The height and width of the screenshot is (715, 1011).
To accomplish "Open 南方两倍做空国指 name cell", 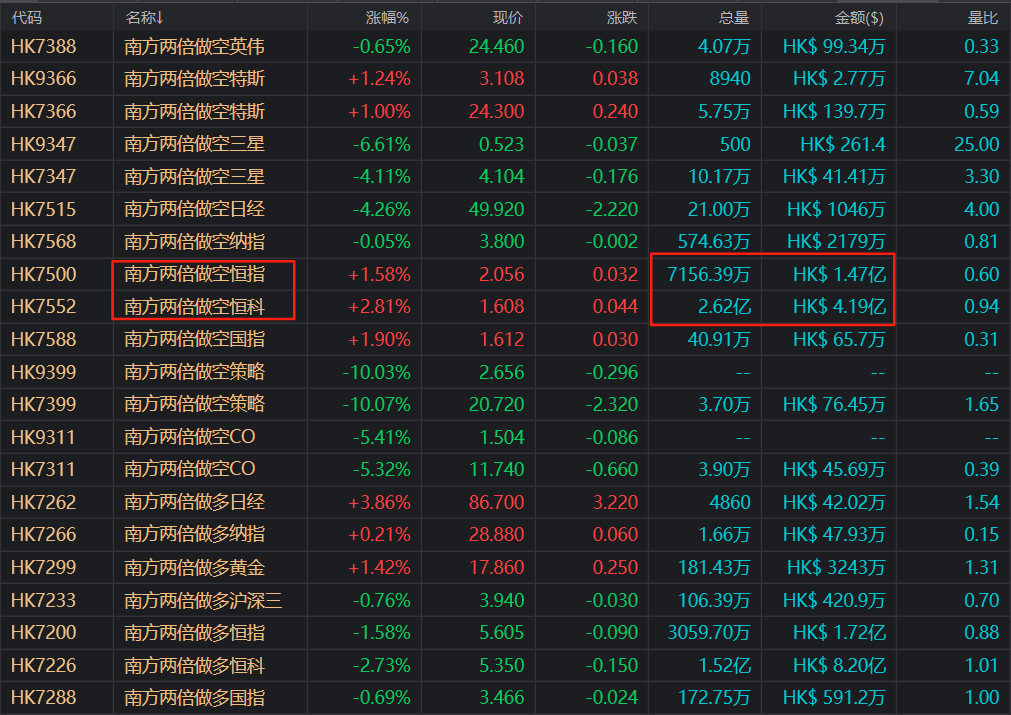I will point(194,339).
